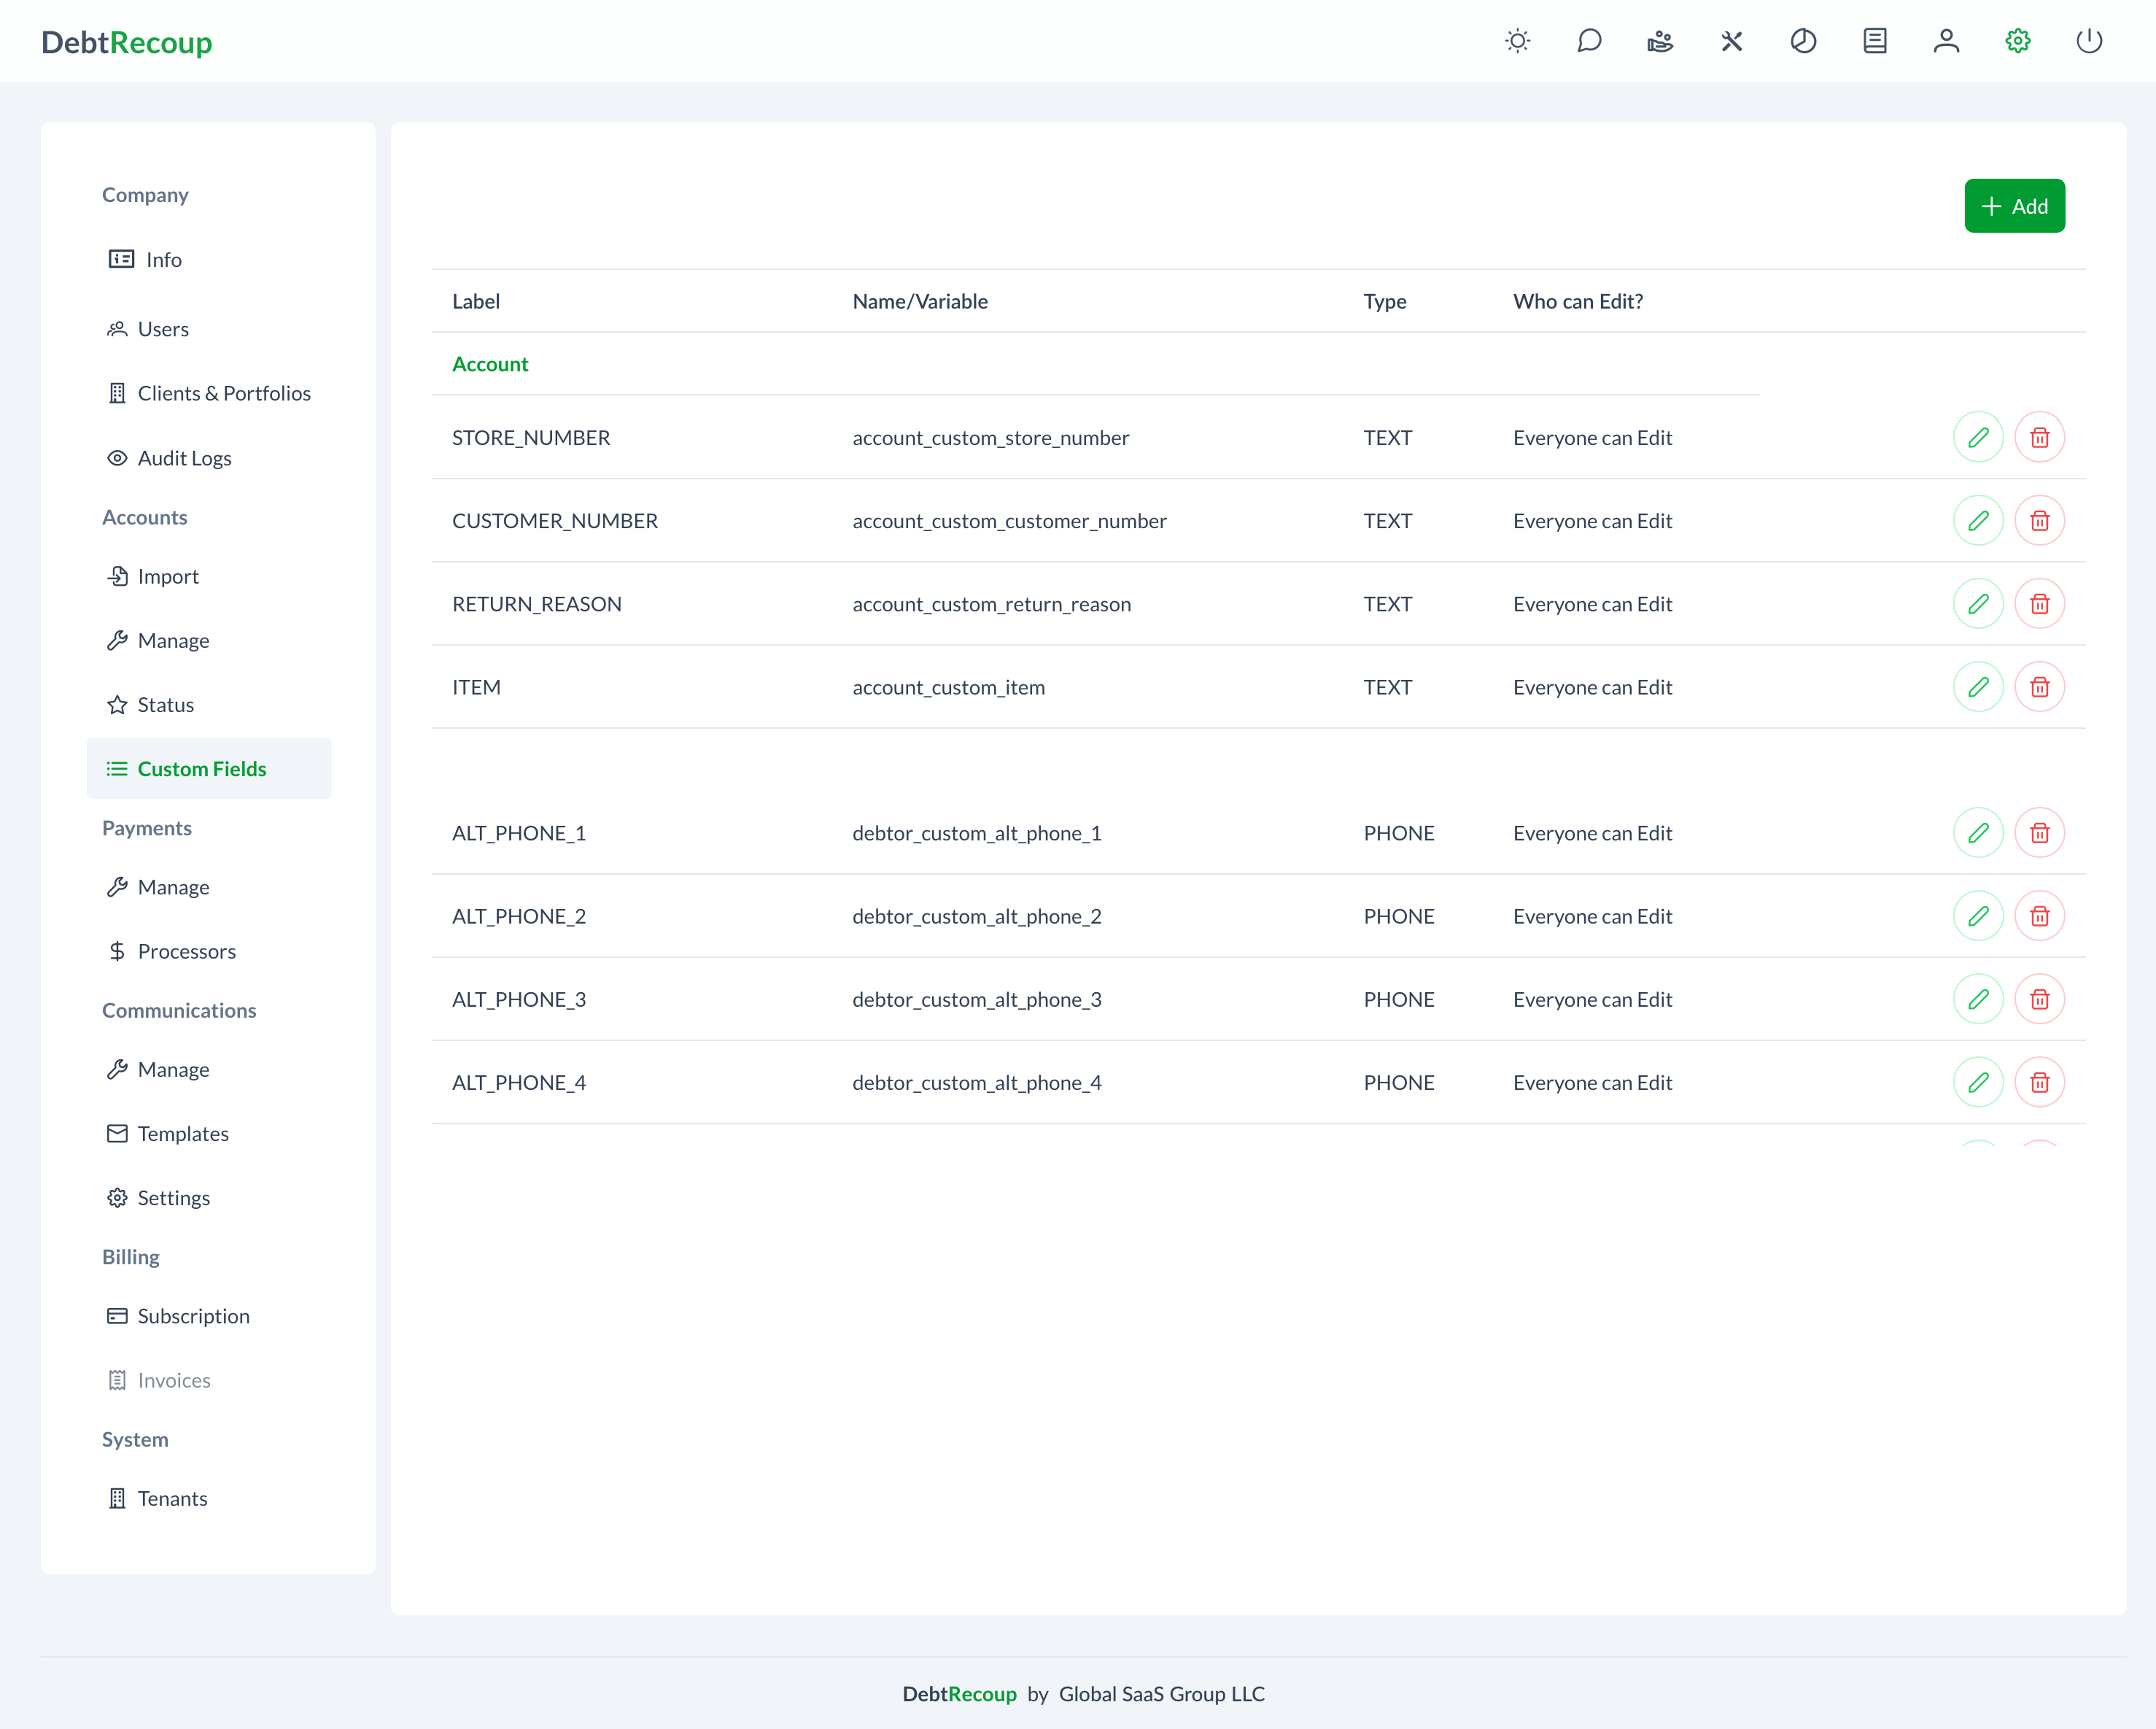Viewport: 2156px width, 1729px height.
Task: Open the tools crossed-wrench icon
Action: (1731, 41)
